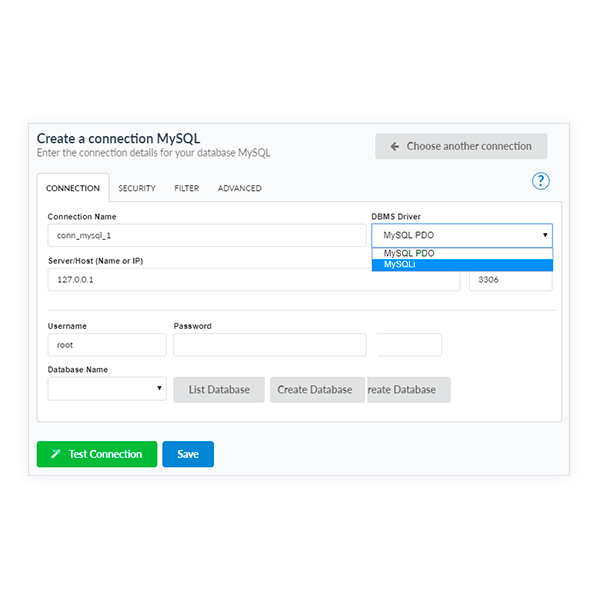The image size is (600, 600).
Task: Collapse the DBMS Driver dropdown
Action: coord(461,235)
